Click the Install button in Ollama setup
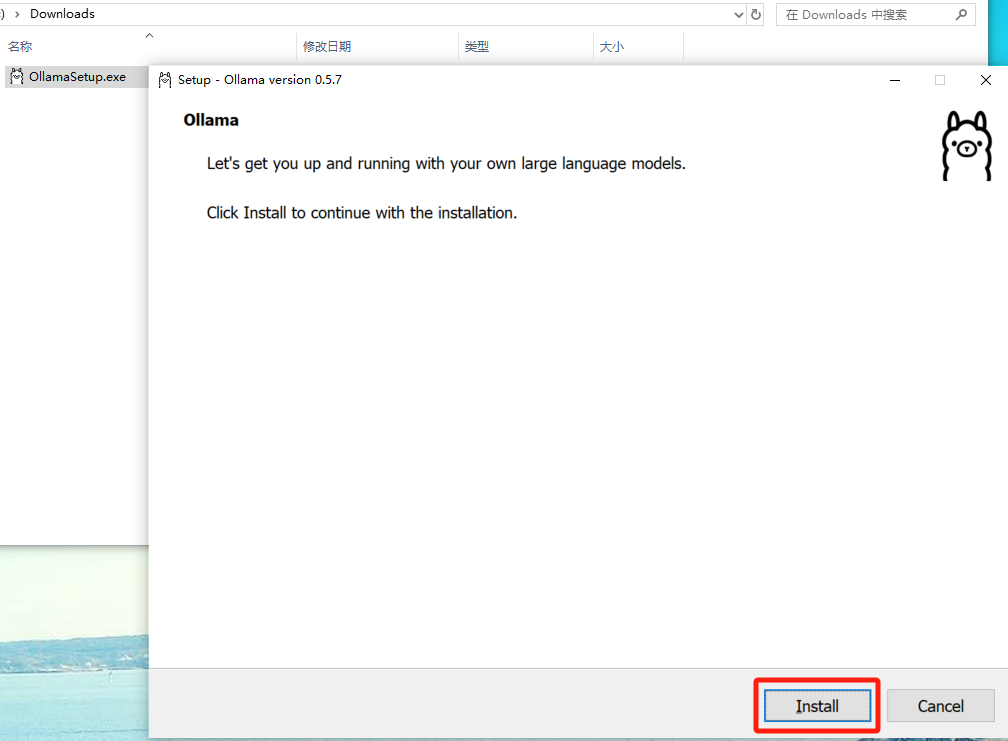Viewport: 1008px width, 741px height. pyautogui.click(x=817, y=706)
